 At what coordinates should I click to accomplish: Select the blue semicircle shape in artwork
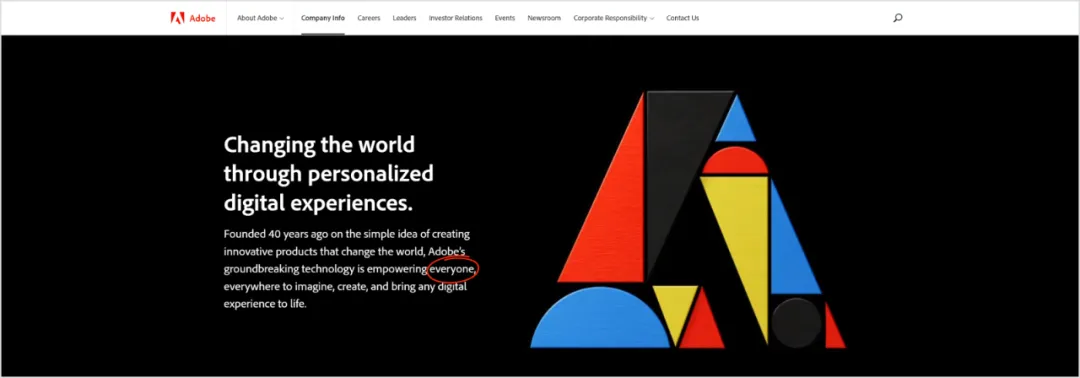pos(599,317)
